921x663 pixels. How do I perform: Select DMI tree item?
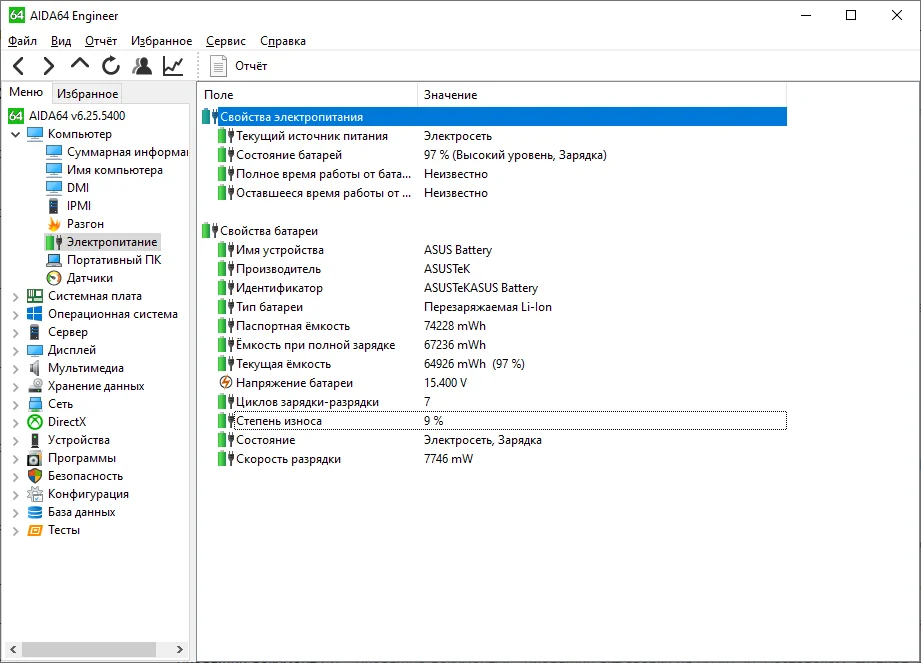tap(78, 188)
